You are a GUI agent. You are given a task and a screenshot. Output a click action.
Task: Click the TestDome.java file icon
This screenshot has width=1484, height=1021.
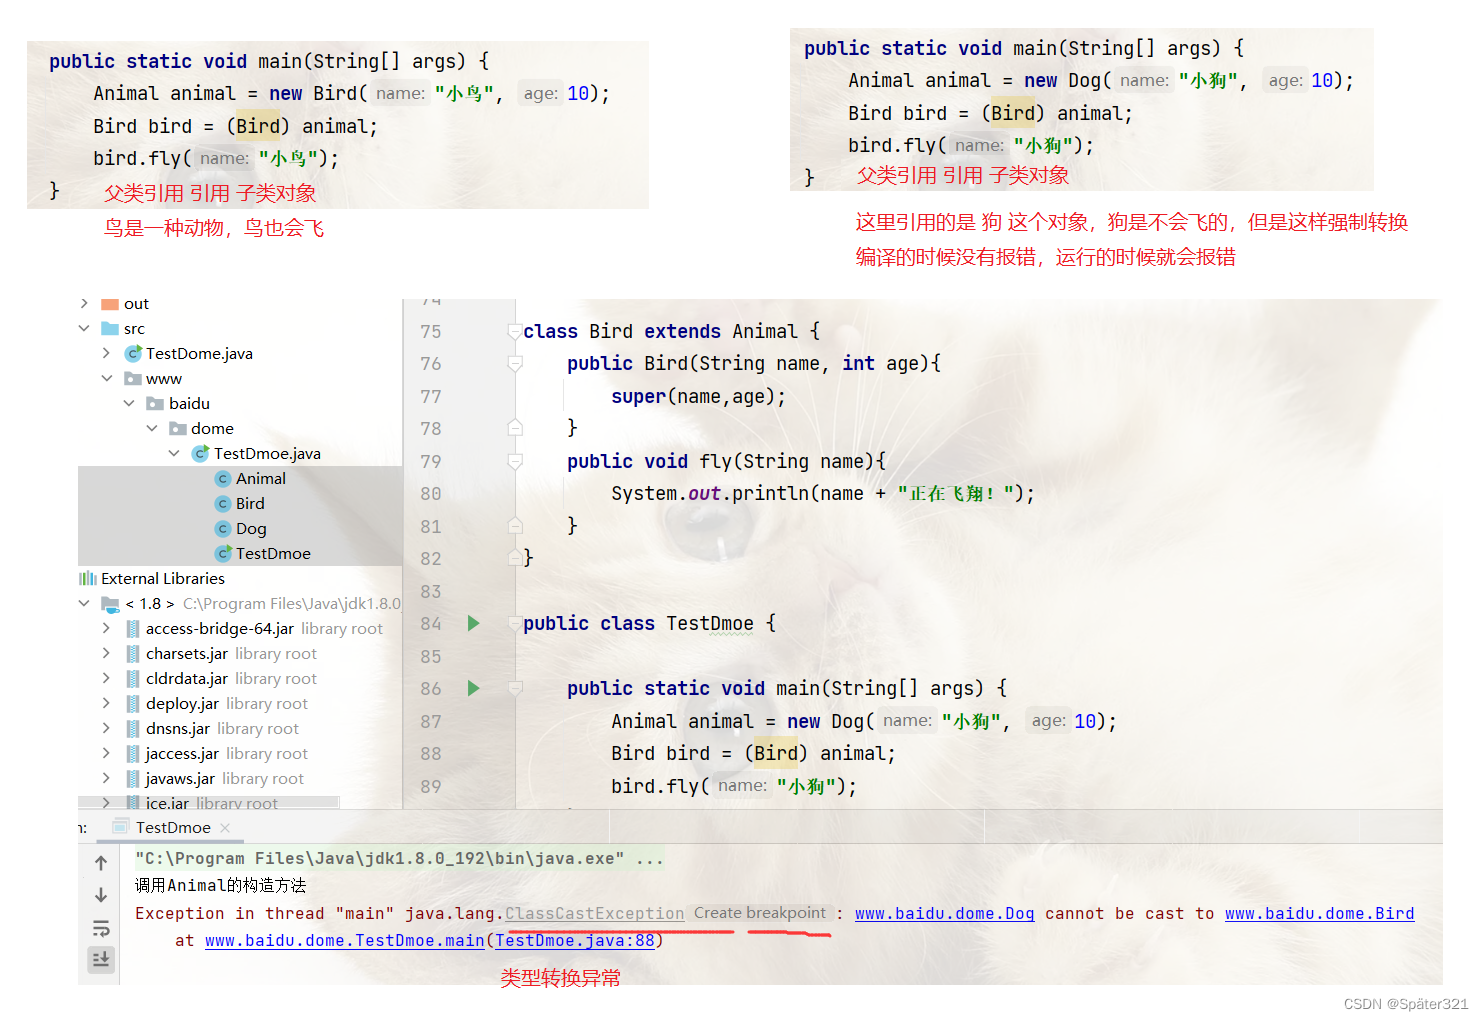[x=133, y=354]
